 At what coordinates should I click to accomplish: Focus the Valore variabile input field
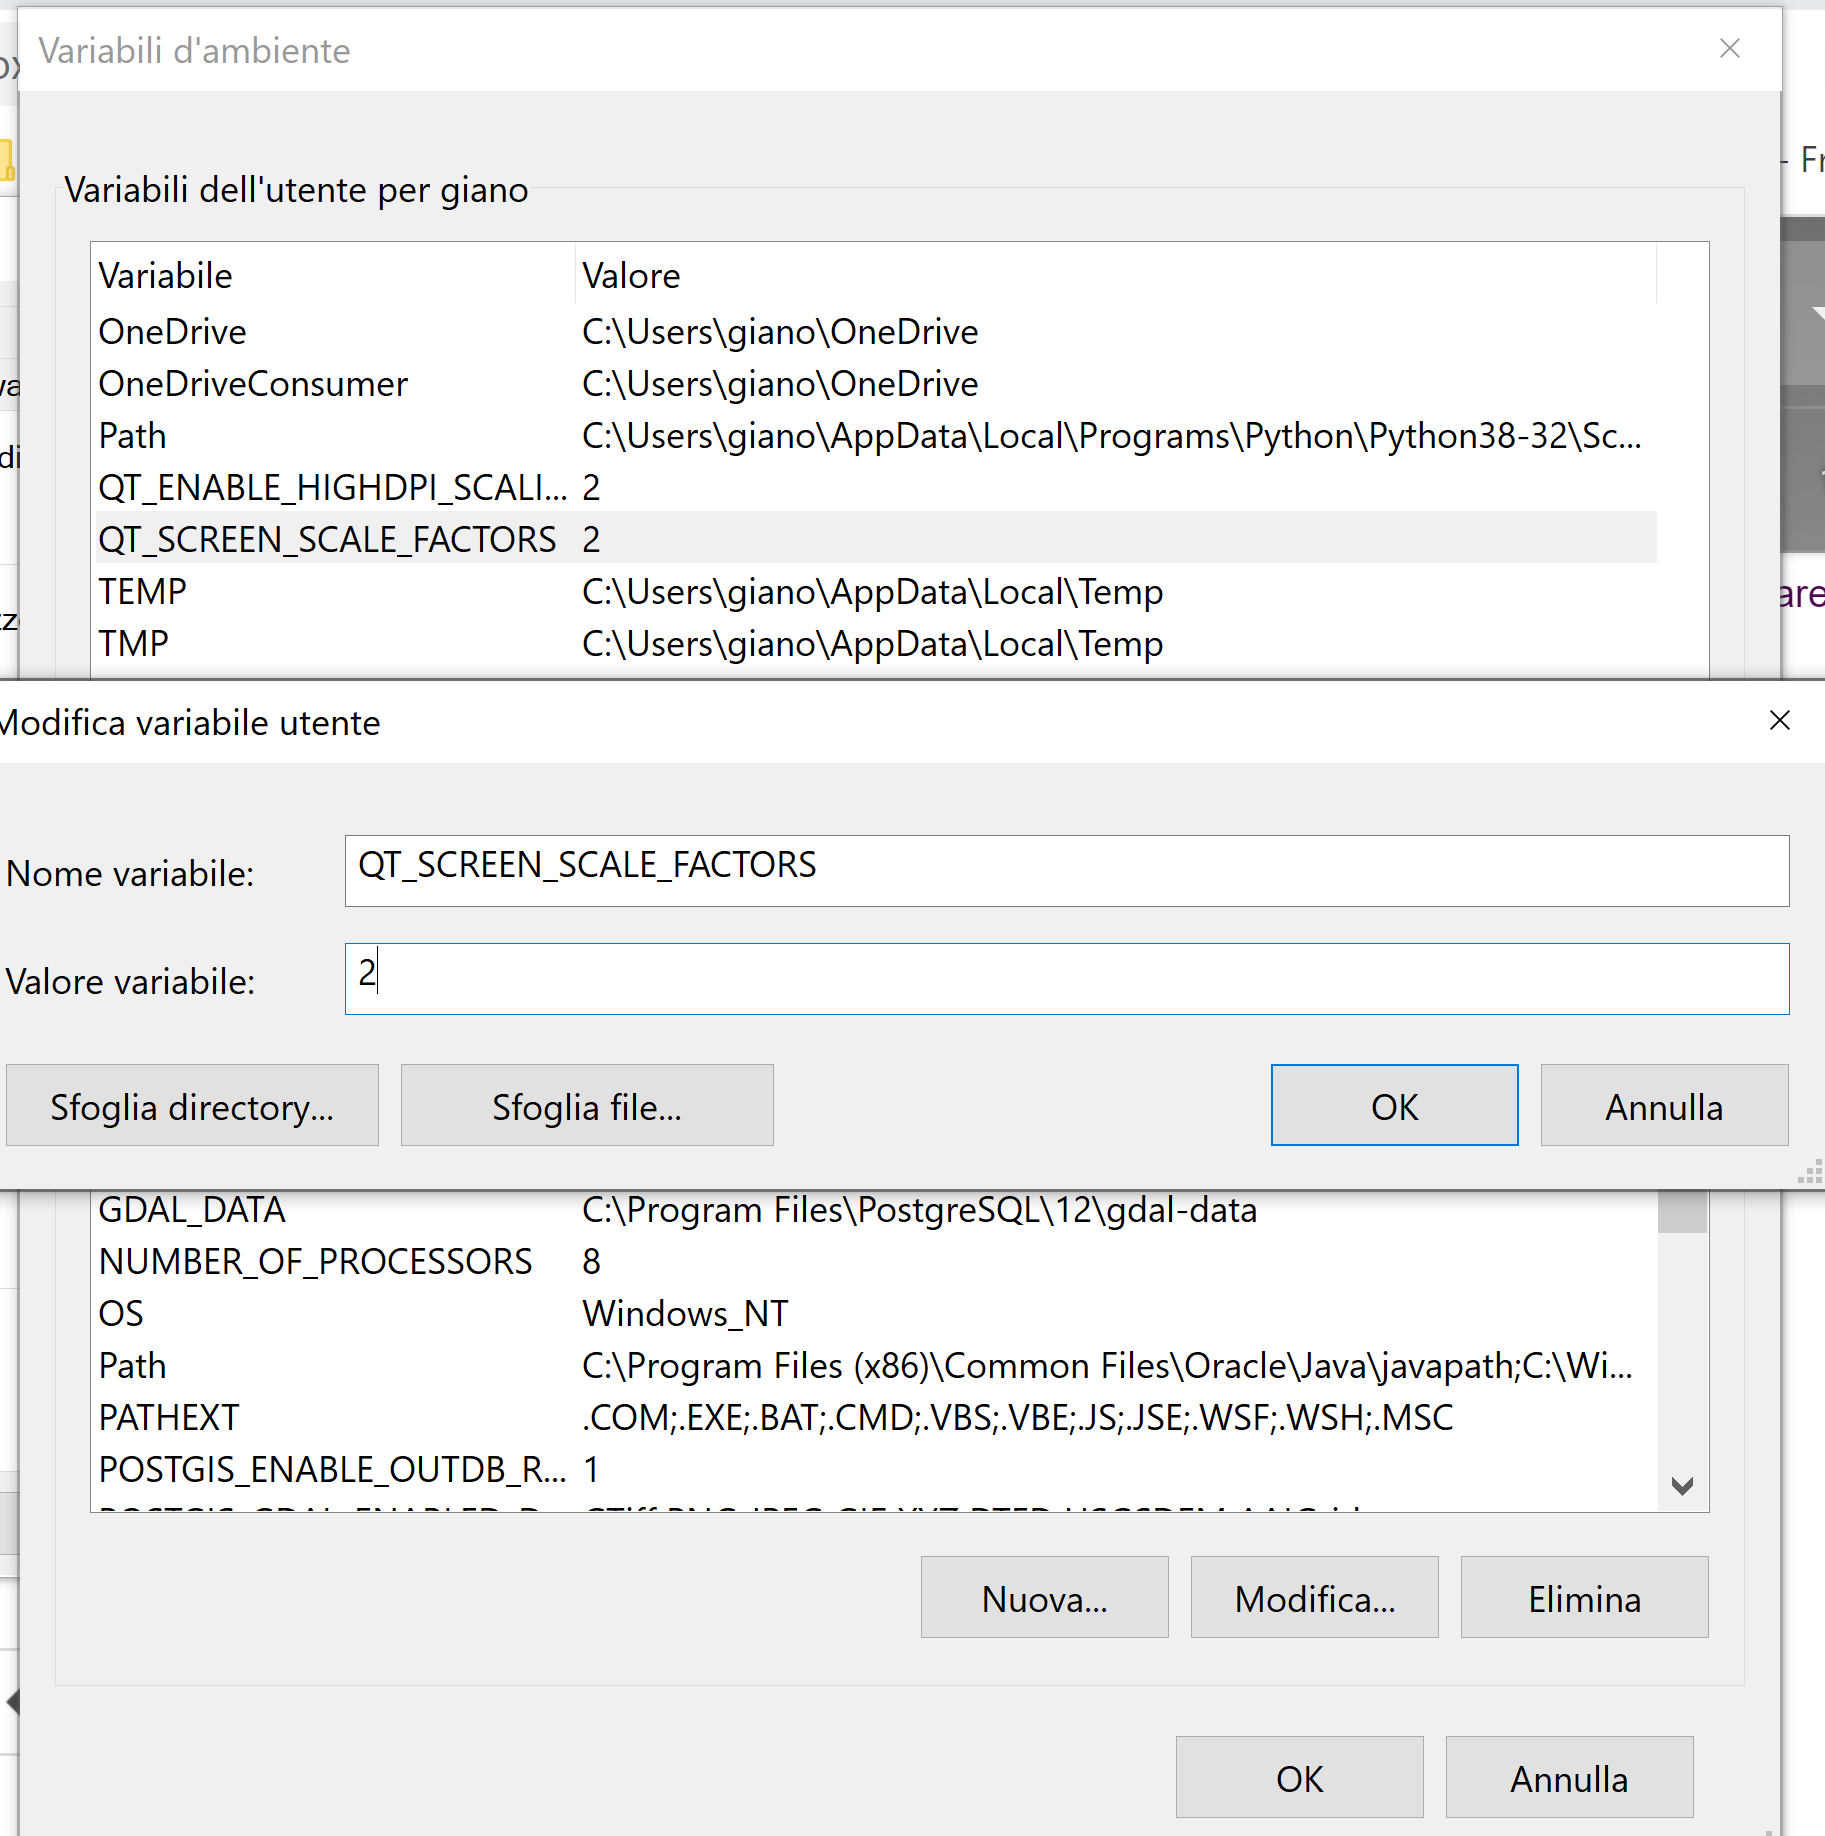[1066, 978]
